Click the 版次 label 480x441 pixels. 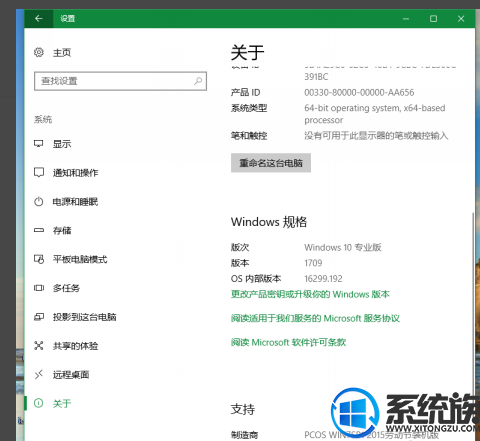click(x=240, y=247)
